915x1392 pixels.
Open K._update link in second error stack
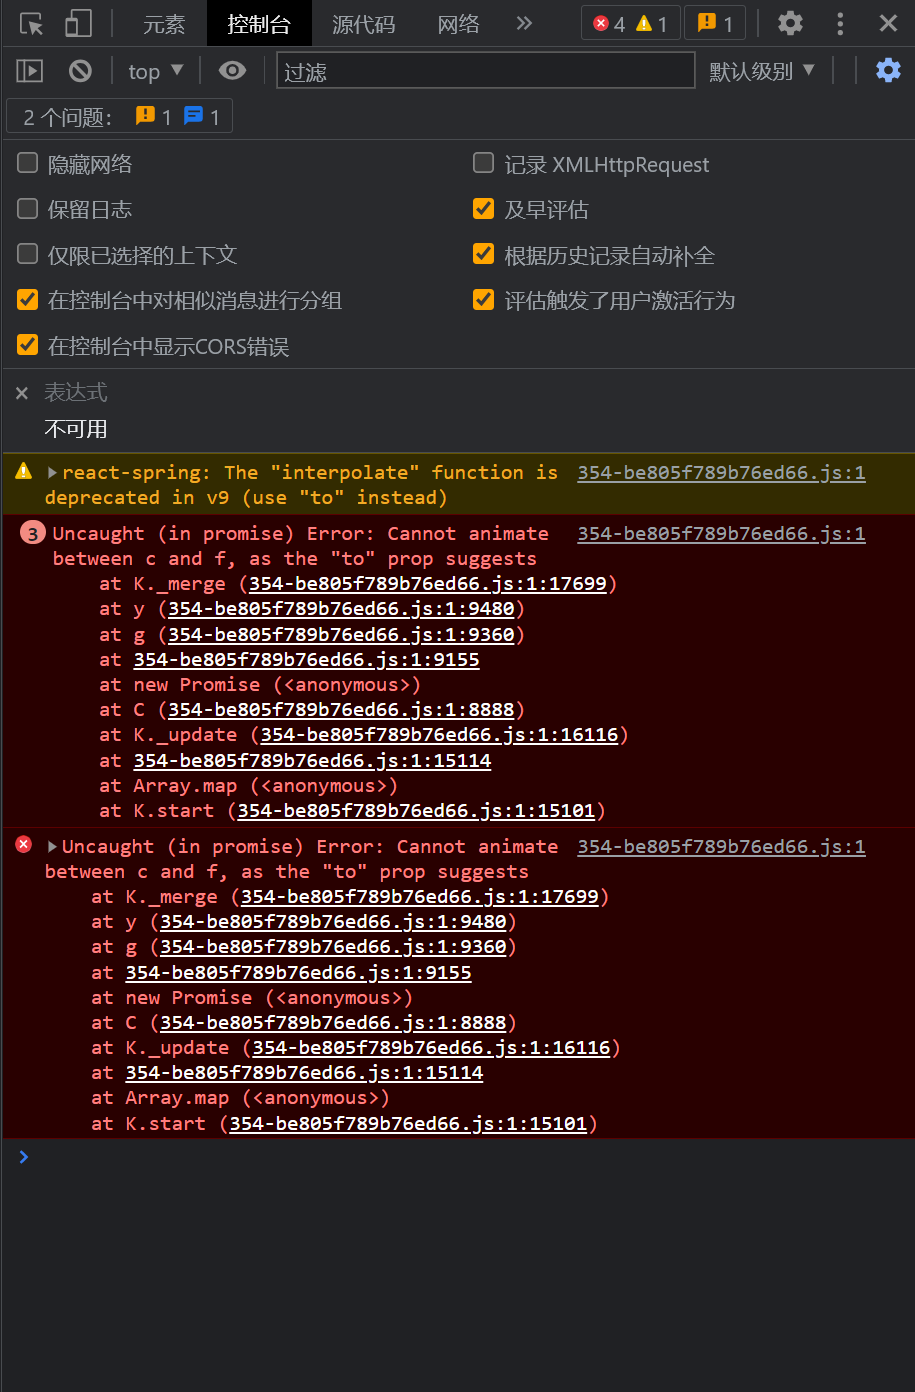(431, 1047)
